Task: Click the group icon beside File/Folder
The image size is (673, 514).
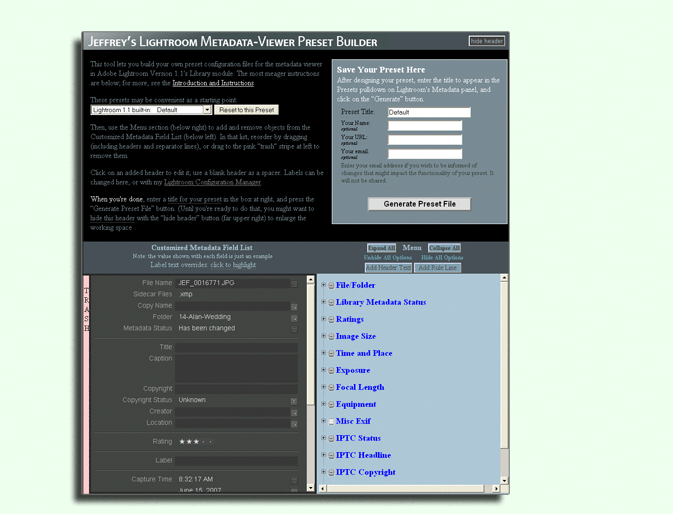Action: (x=331, y=285)
